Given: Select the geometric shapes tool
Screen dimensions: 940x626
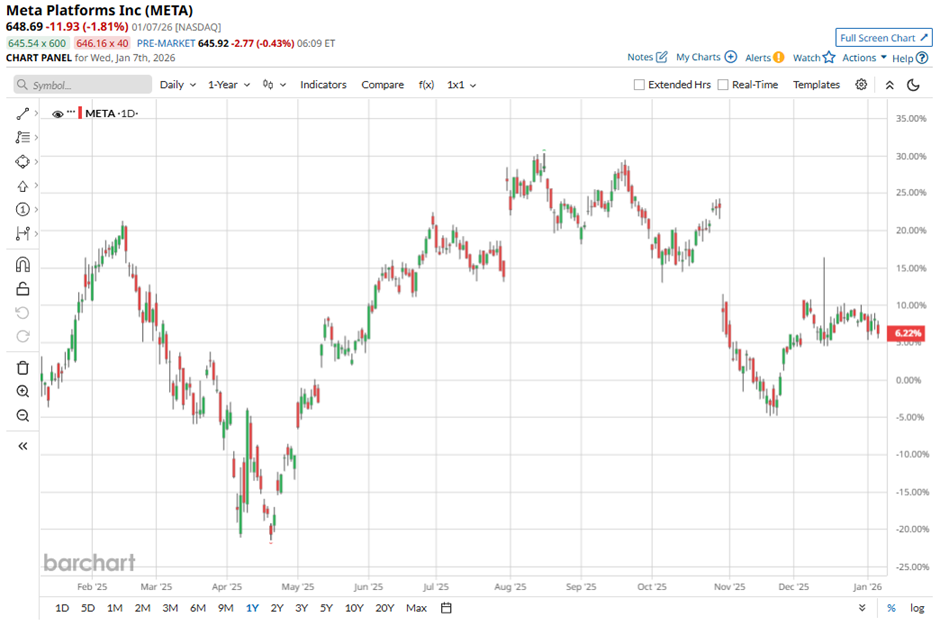Looking at the screenshot, I should tap(22, 161).
